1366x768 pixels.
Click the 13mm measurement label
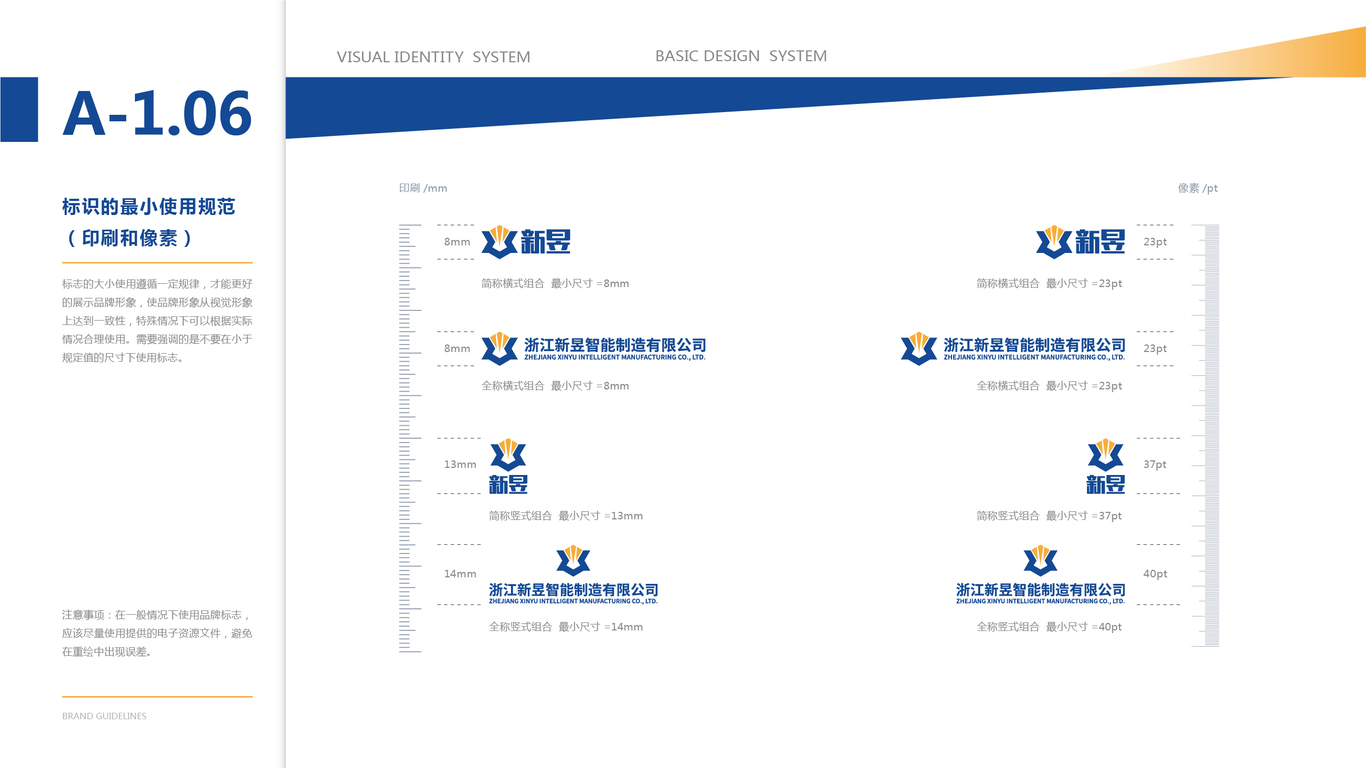pos(460,464)
